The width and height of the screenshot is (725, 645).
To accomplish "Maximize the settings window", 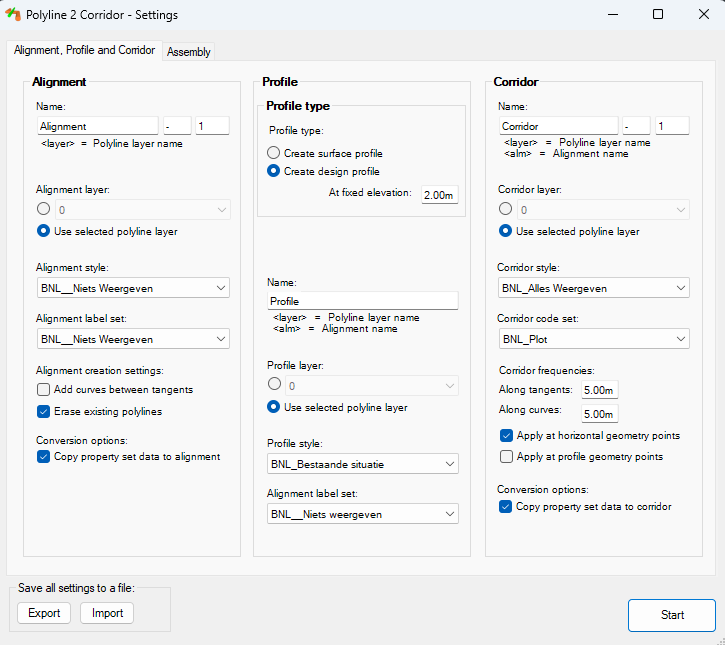I will click(x=657, y=14).
